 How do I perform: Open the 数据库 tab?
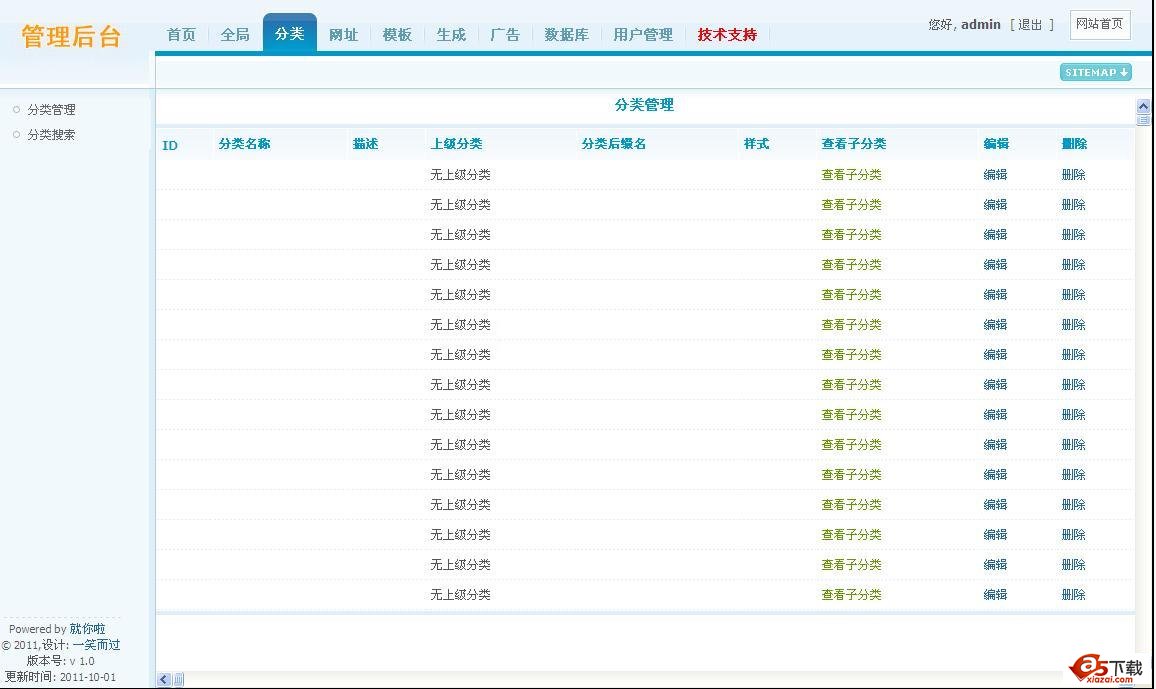click(566, 34)
